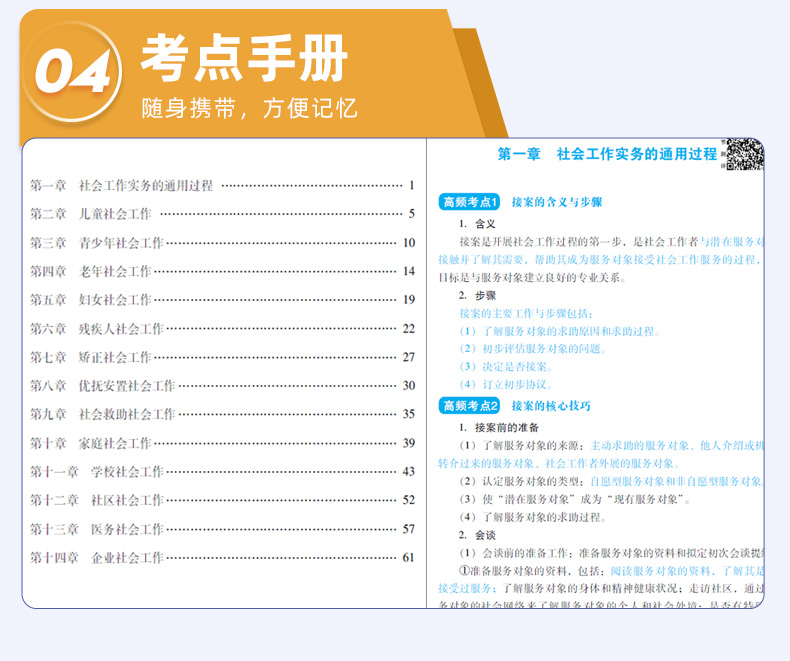
Task: Click the subheading 2. 会谈
Action: pyautogui.click(x=477, y=535)
